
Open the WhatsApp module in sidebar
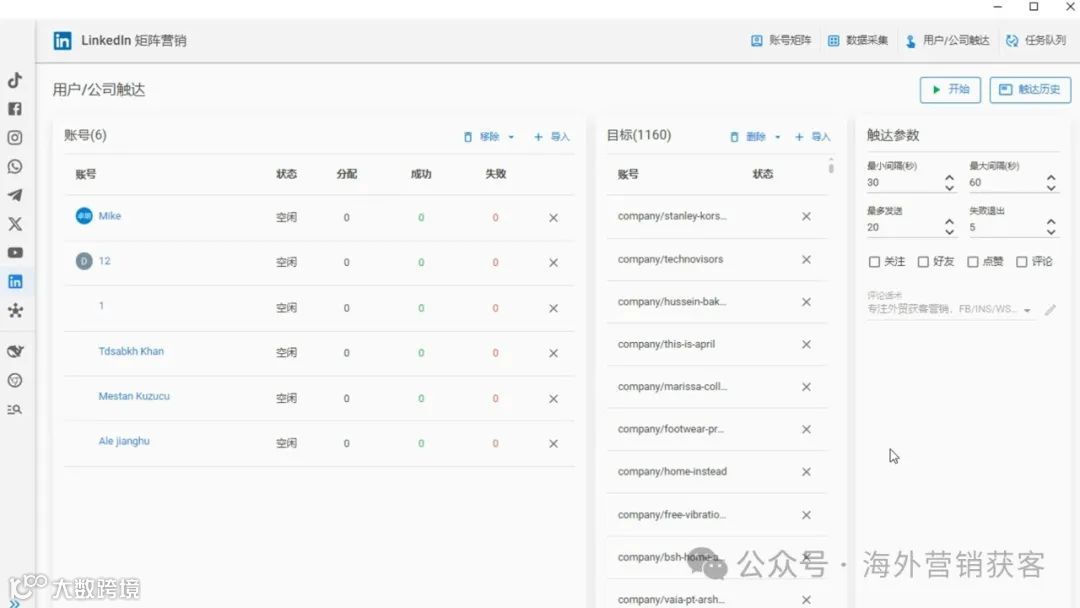(15, 167)
